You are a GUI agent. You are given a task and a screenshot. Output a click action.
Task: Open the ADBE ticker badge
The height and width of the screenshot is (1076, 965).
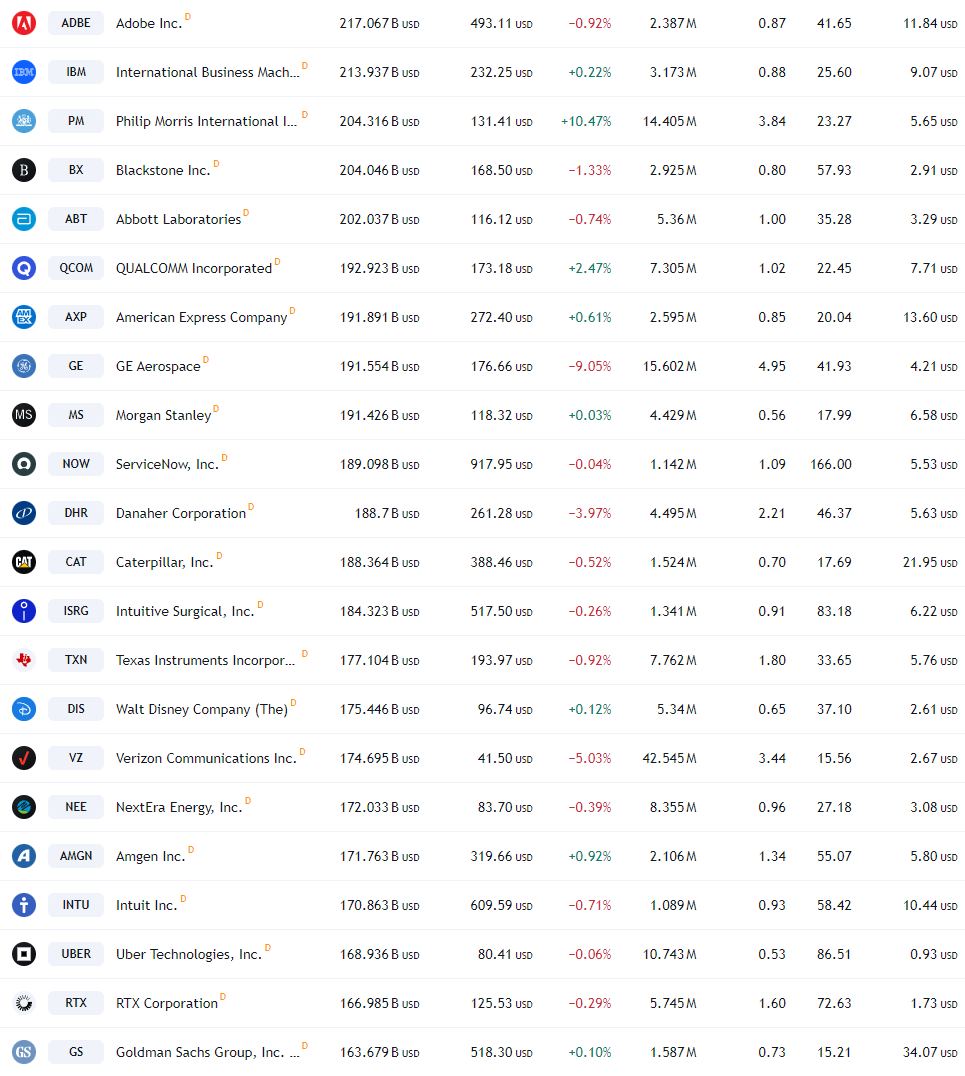(76, 23)
